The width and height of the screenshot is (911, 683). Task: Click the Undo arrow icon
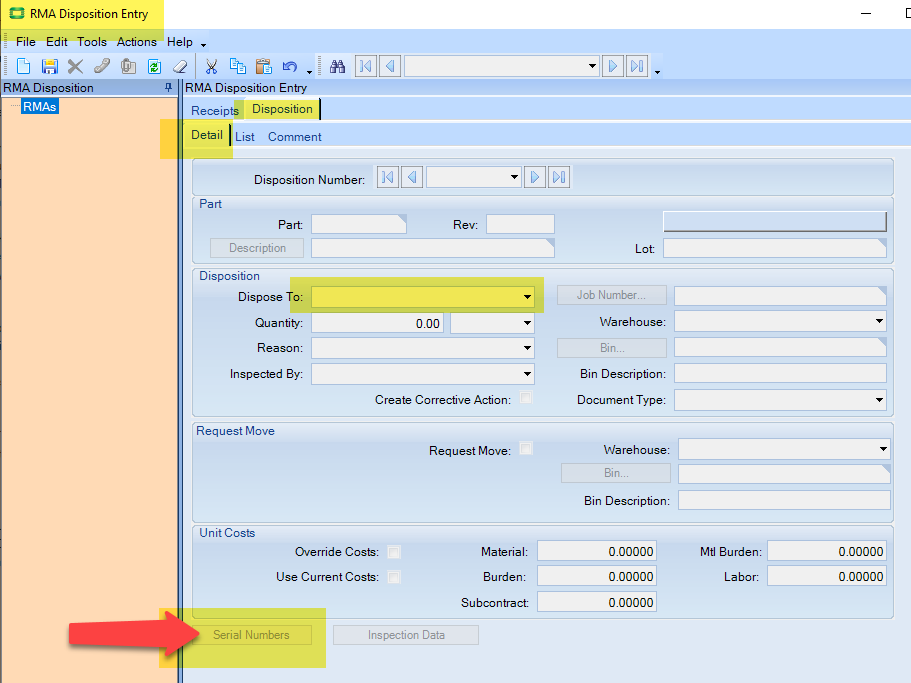(x=288, y=66)
